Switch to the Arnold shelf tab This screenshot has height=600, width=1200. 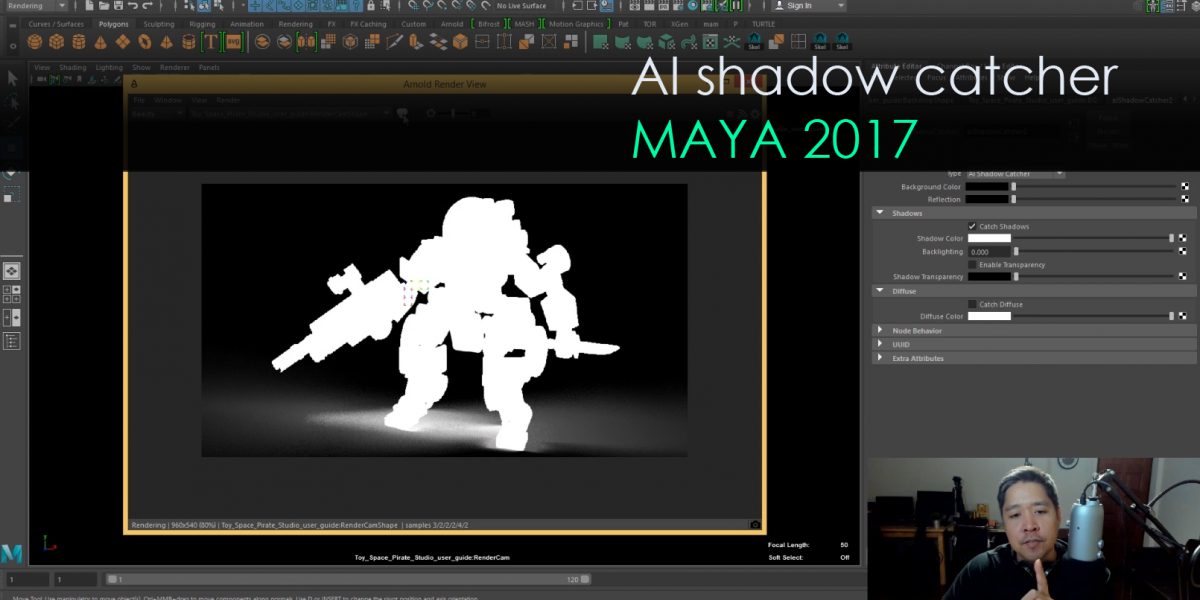tap(452, 24)
